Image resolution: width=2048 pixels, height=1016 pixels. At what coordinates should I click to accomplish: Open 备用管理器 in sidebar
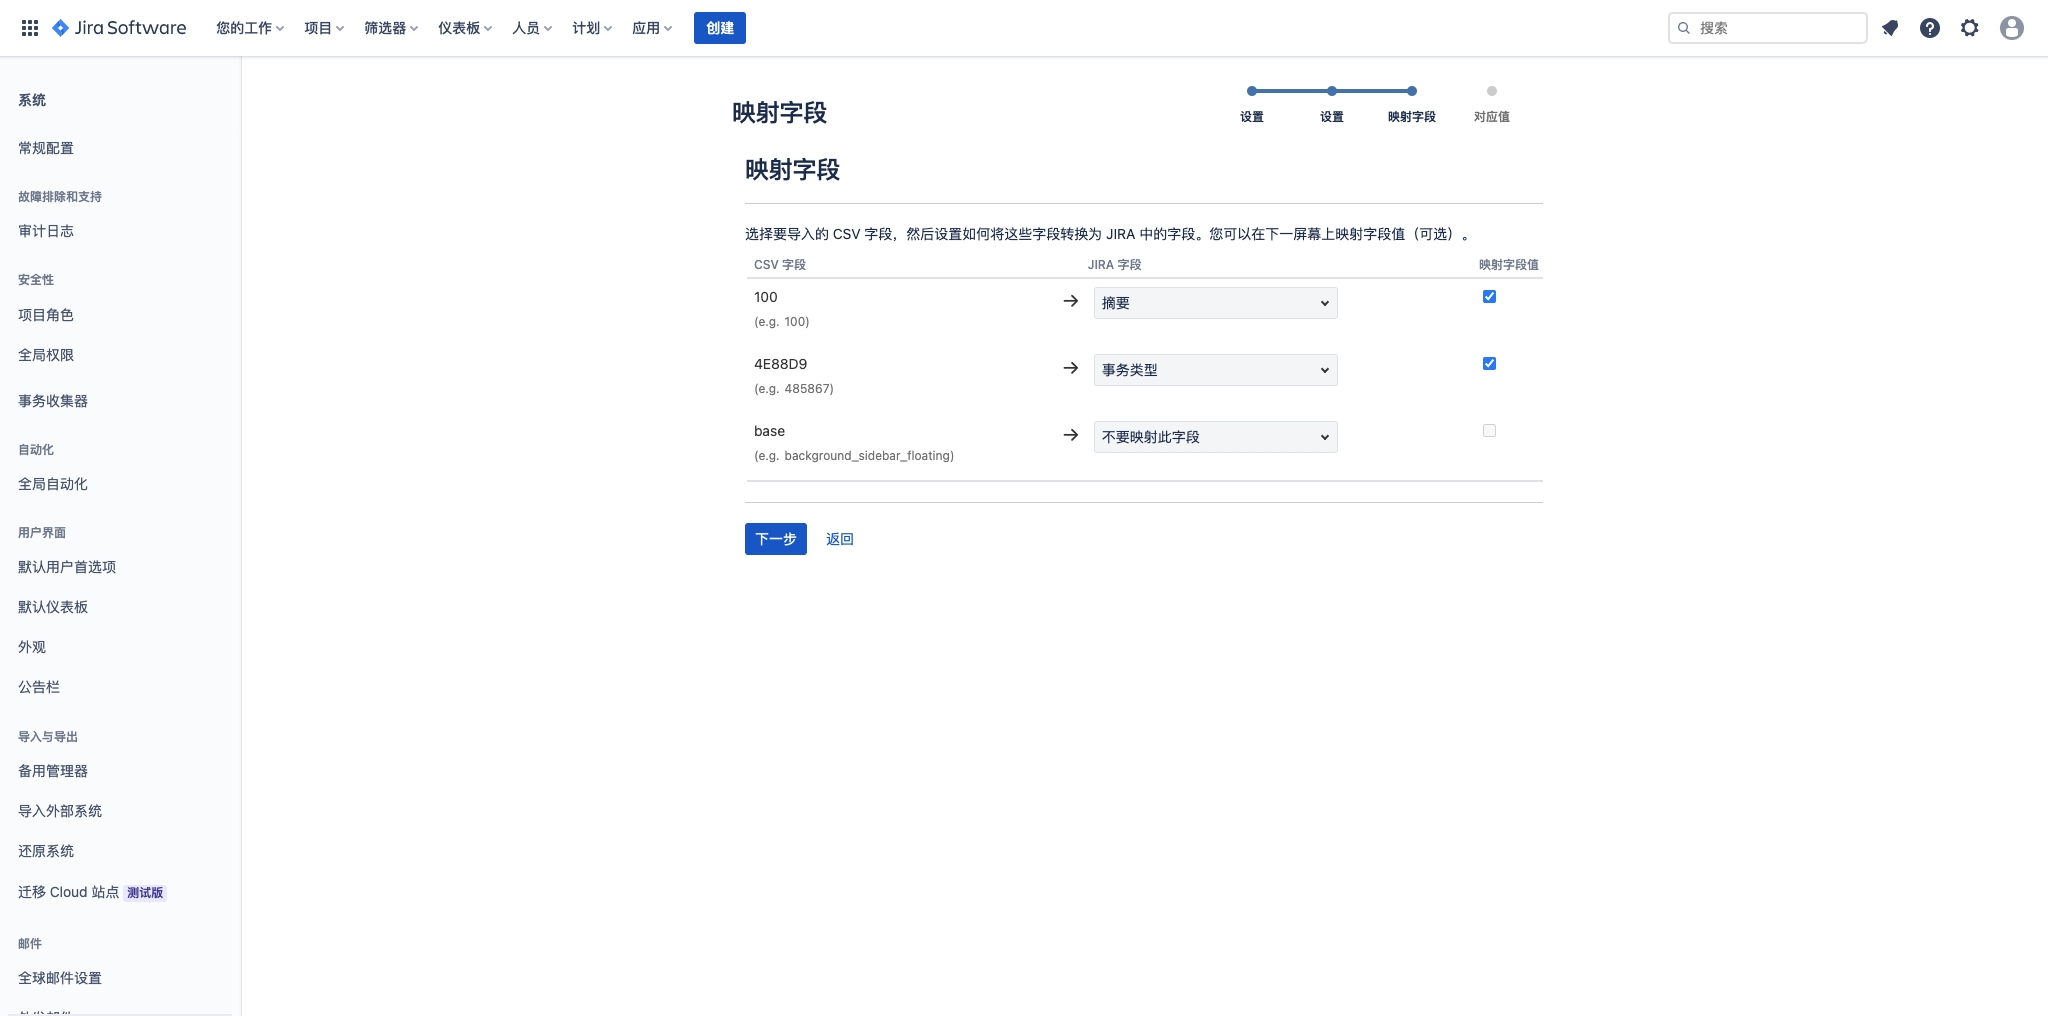pyautogui.click(x=53, y=771)
